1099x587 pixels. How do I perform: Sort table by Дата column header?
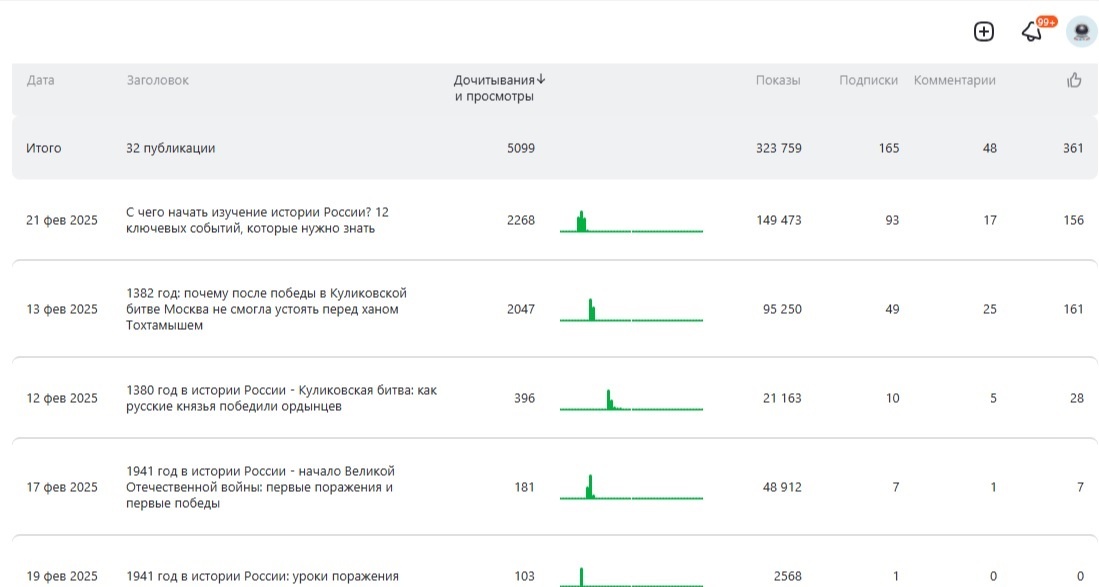tap(41, 81)
